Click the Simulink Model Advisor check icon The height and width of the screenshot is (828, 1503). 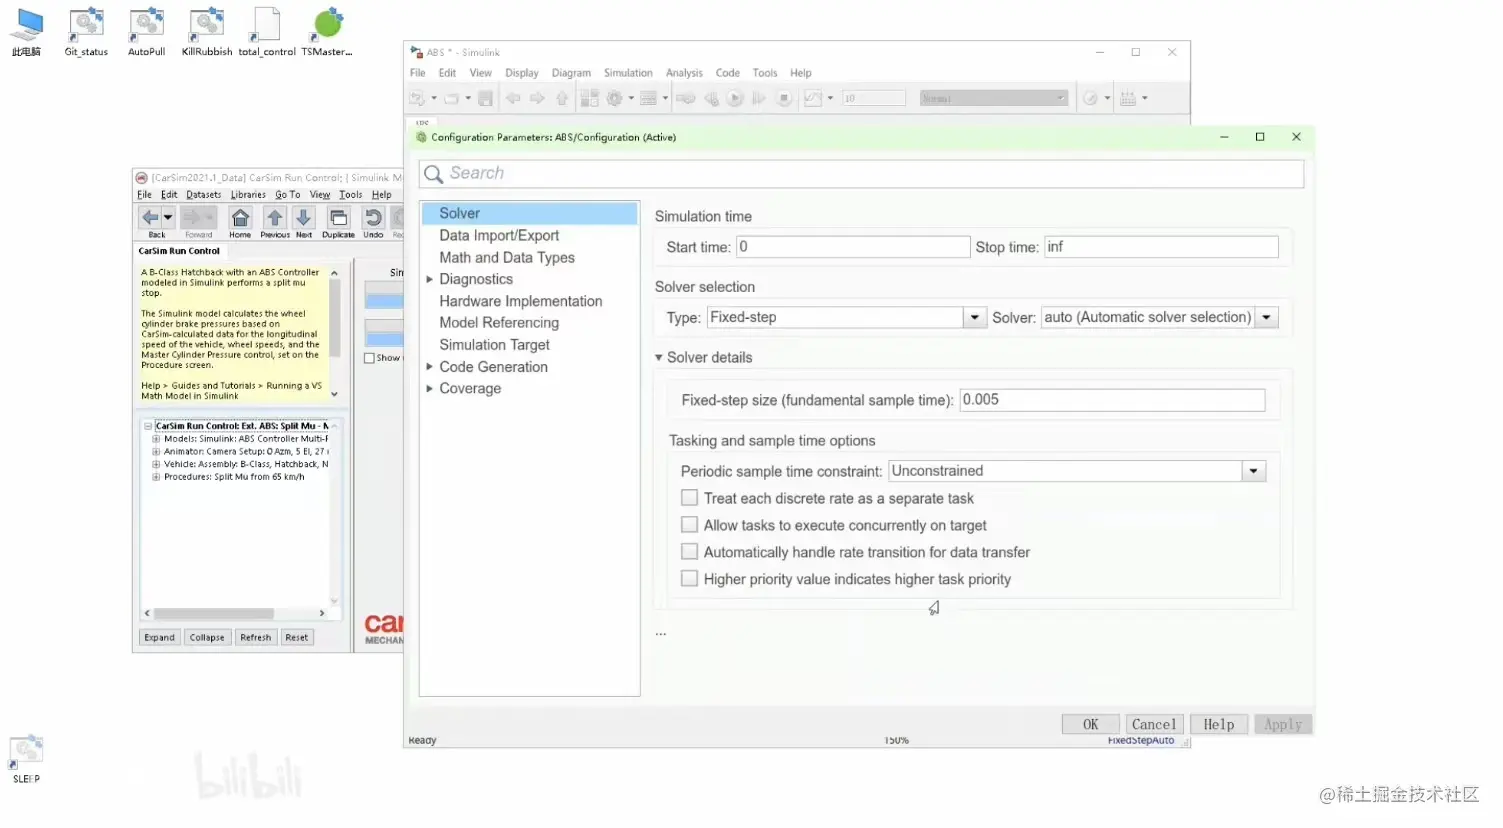(x=1090, y=98)
